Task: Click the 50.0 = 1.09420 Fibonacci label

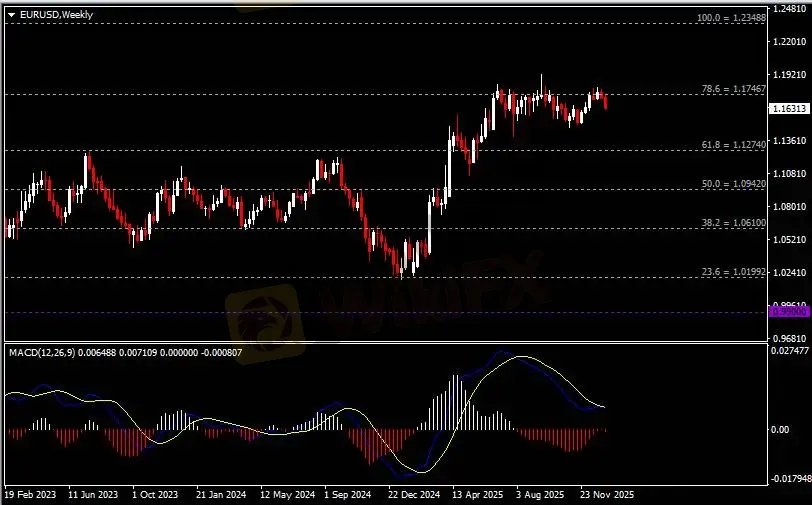Action: pyautogui.click(x=734, y=184)
